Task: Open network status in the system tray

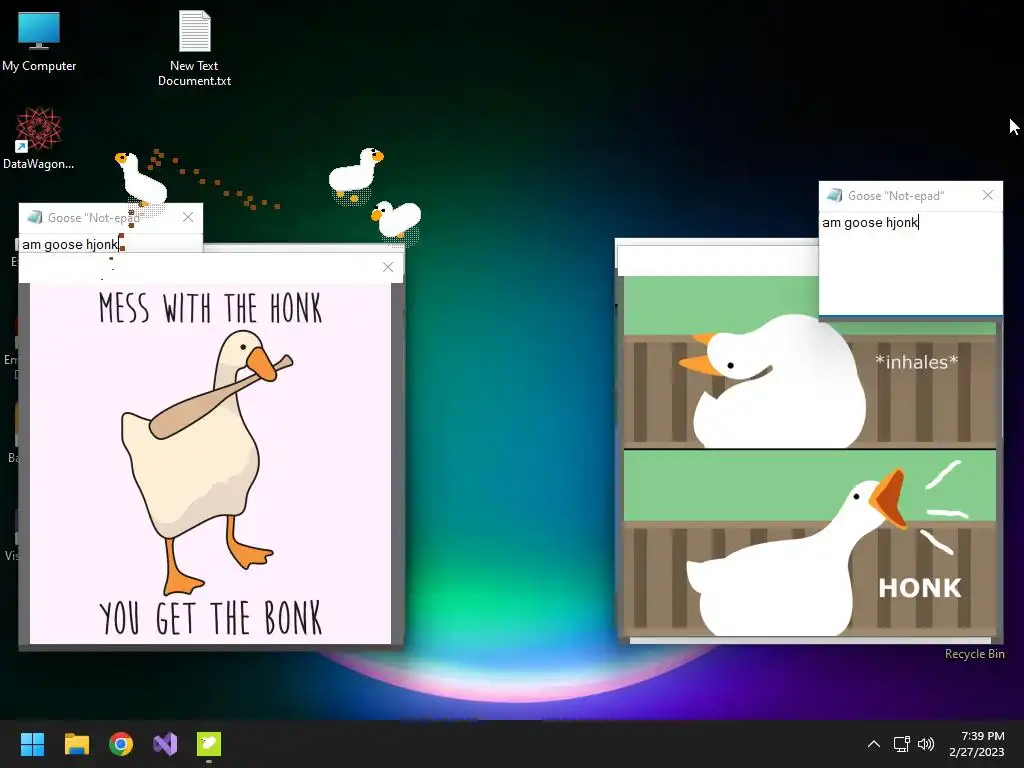Action: (x=902, y=744)
